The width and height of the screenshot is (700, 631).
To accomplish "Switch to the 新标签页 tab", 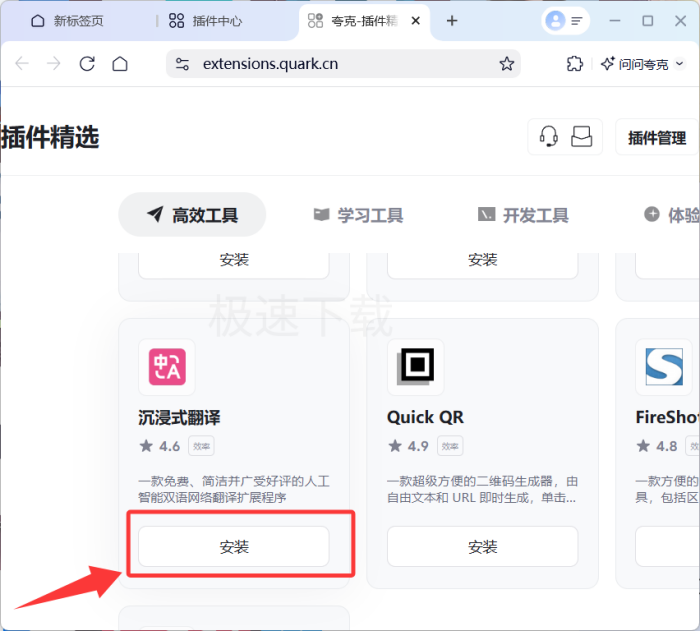I will coord(78,21).
